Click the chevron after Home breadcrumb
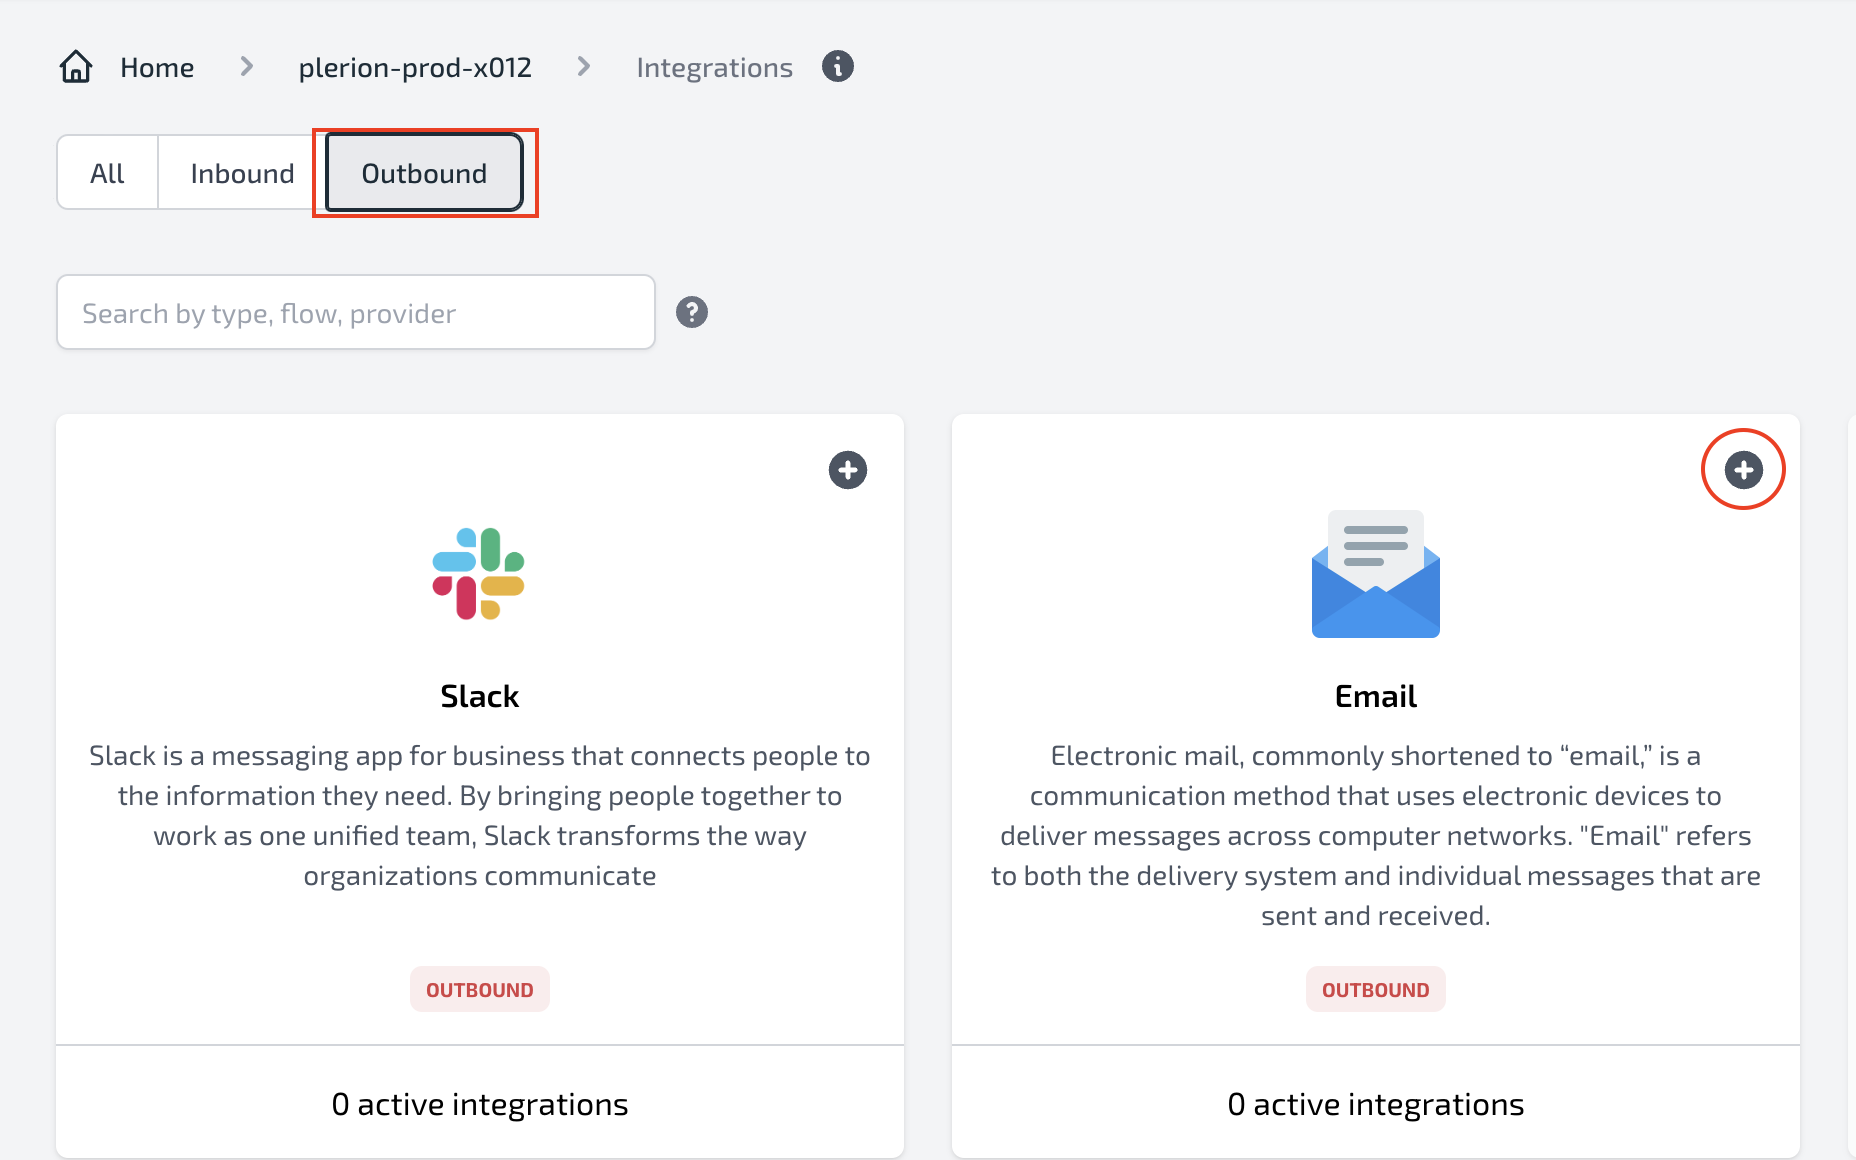This screenshot has width=1856, height=1160. coord(247,67)
